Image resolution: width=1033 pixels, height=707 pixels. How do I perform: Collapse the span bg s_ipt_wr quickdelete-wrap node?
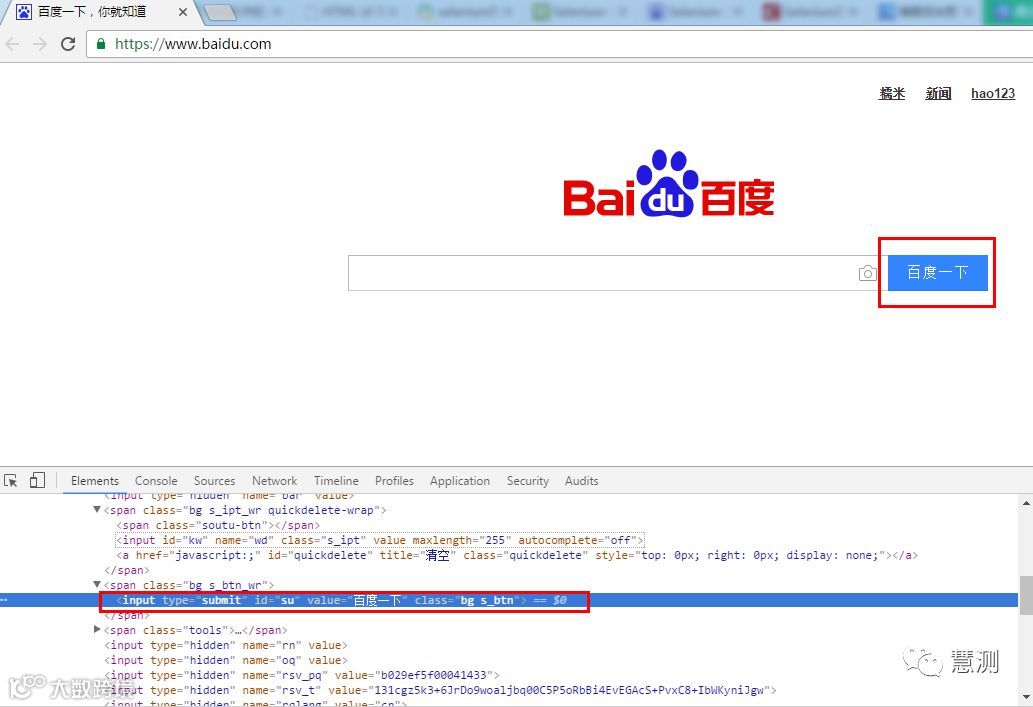(x=97, y=509)
